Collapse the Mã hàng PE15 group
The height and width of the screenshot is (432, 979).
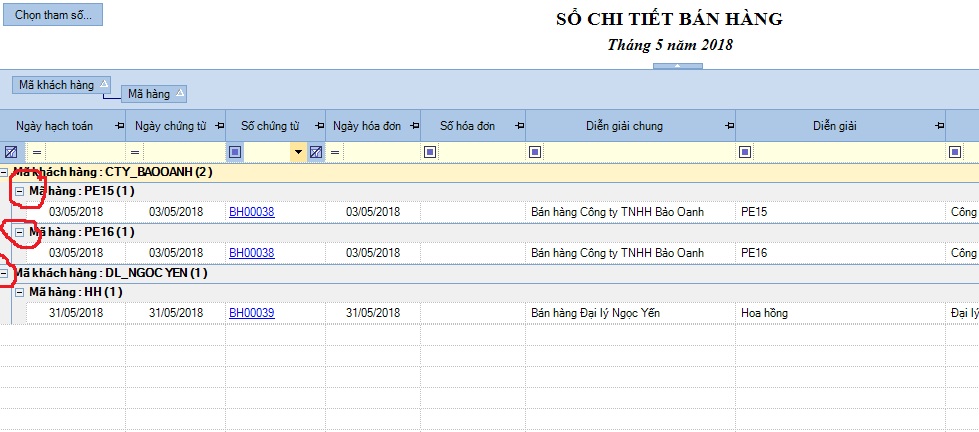[x=19, y=190]
